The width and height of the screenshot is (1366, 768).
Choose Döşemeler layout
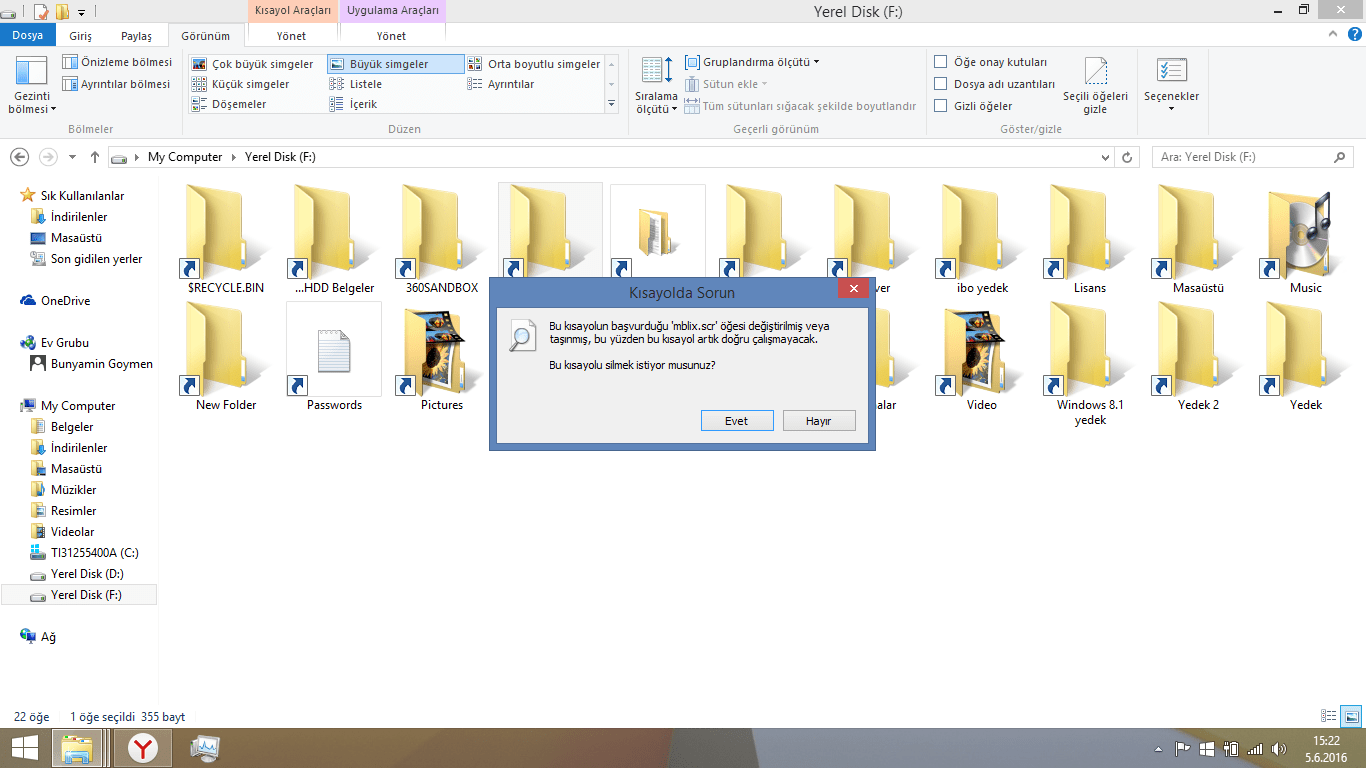(229, 104)
